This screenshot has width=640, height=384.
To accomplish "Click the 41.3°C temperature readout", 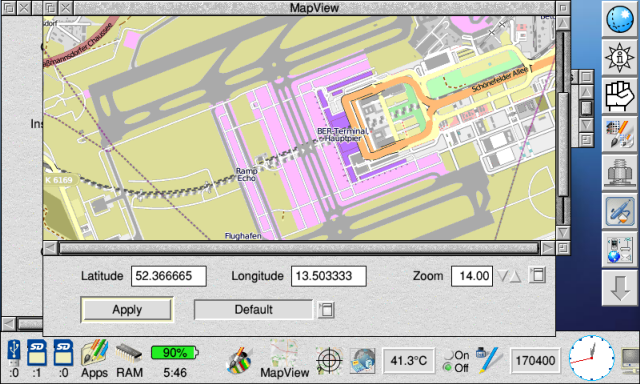I will tap(409, 361).
